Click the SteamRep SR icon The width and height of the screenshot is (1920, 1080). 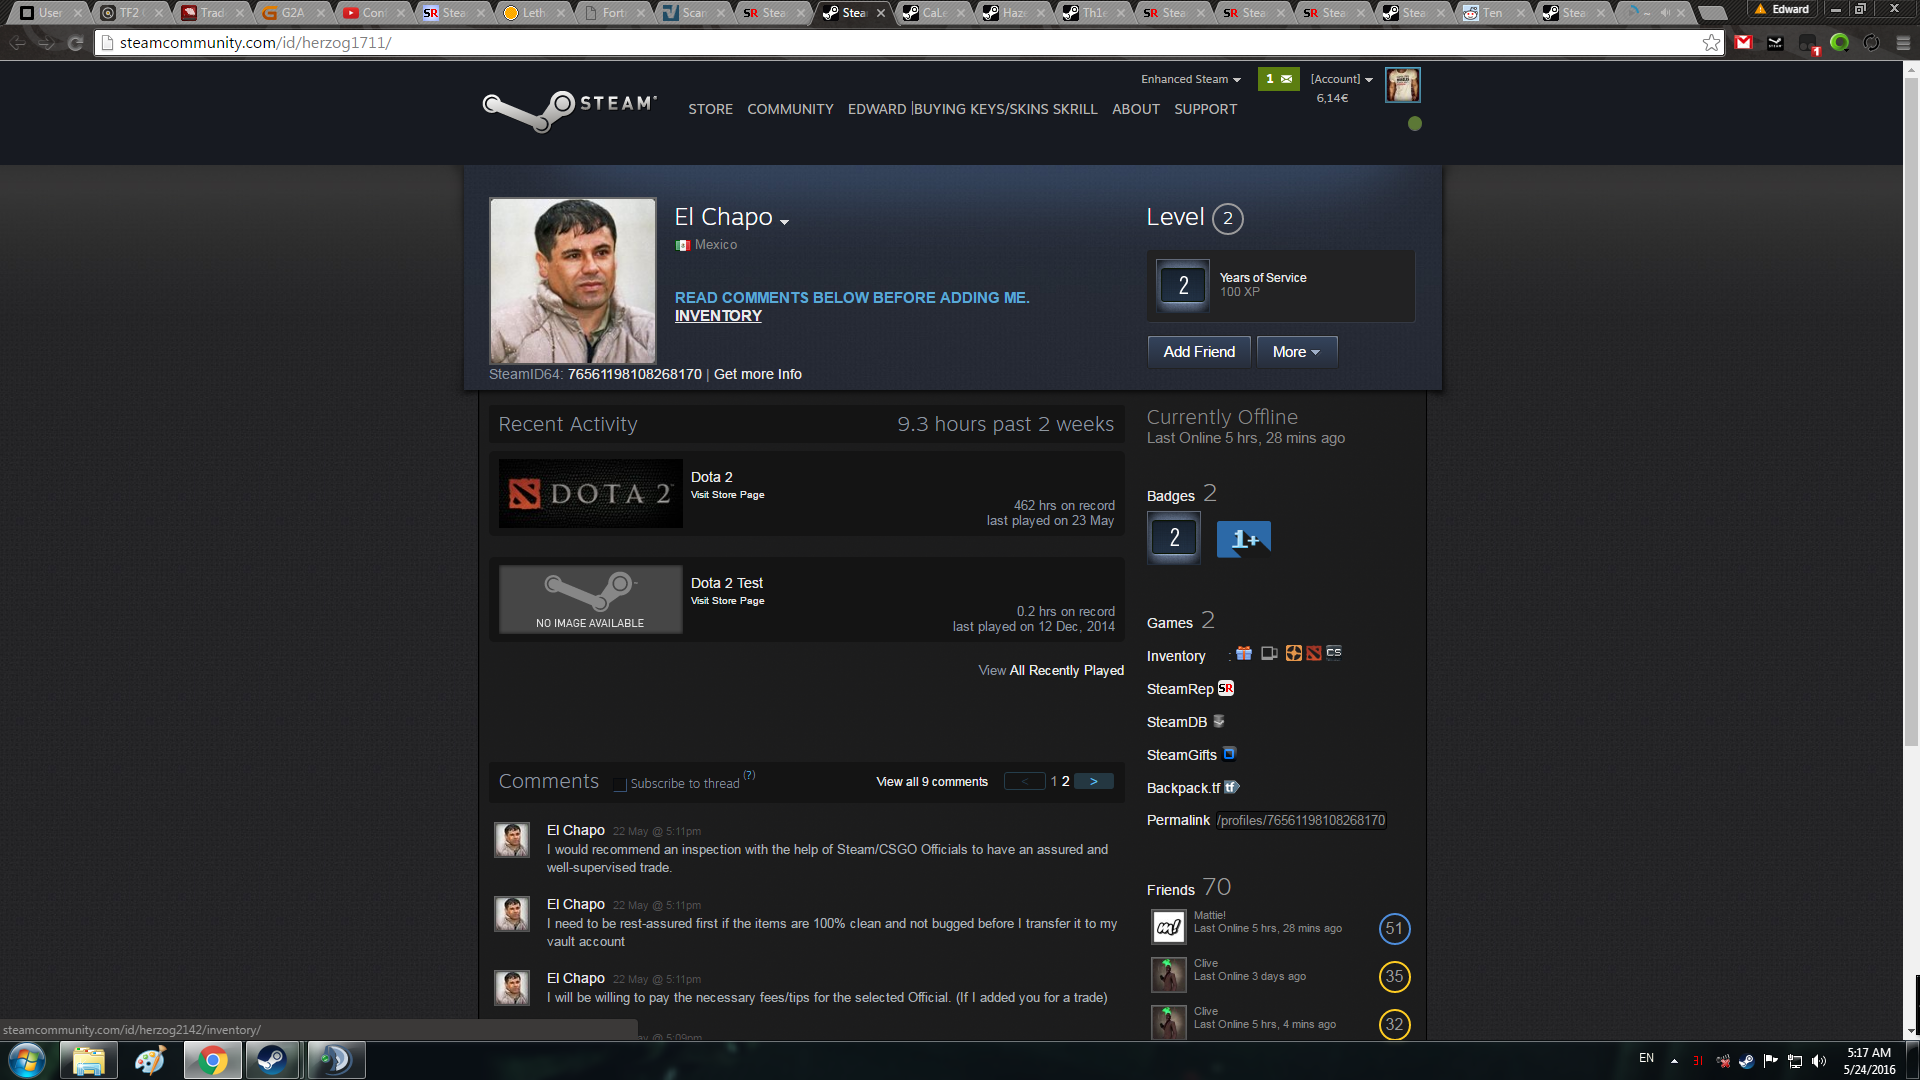pos(1226,688)
